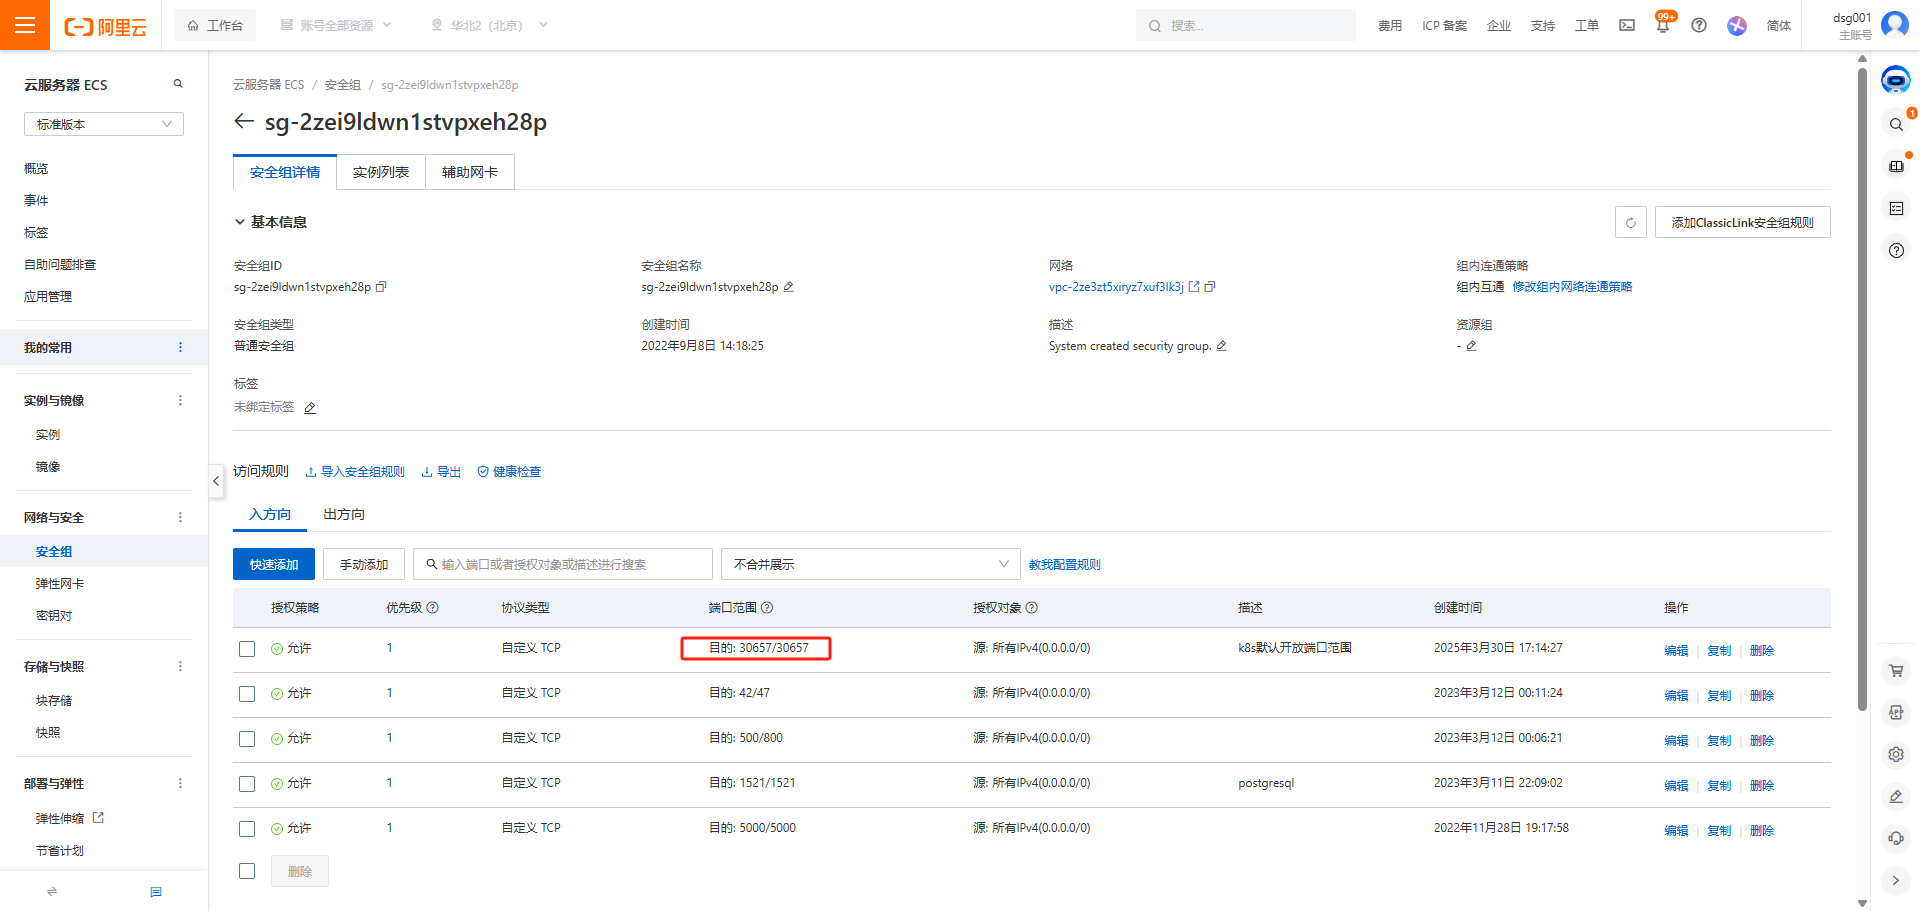Copy the security group ID
Image resolution: width=1920 pixels, height=911 pixels.
[381, 287]
